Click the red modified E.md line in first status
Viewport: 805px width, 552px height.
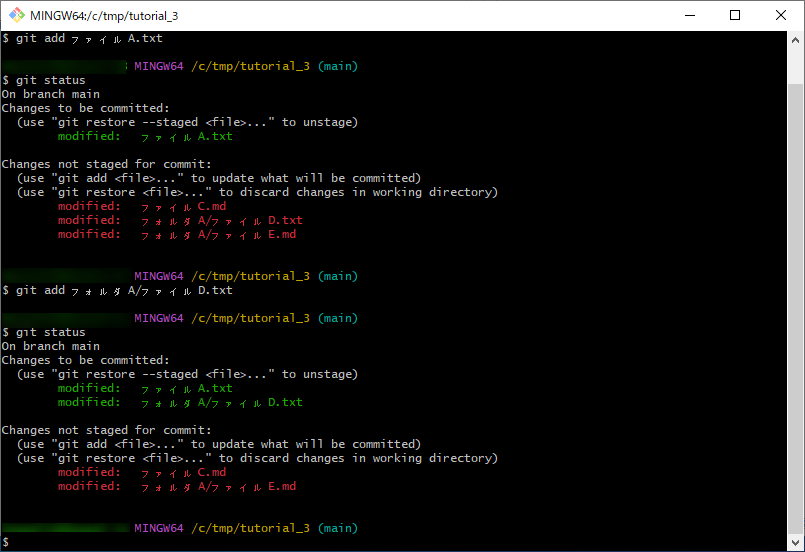(177, 235)
